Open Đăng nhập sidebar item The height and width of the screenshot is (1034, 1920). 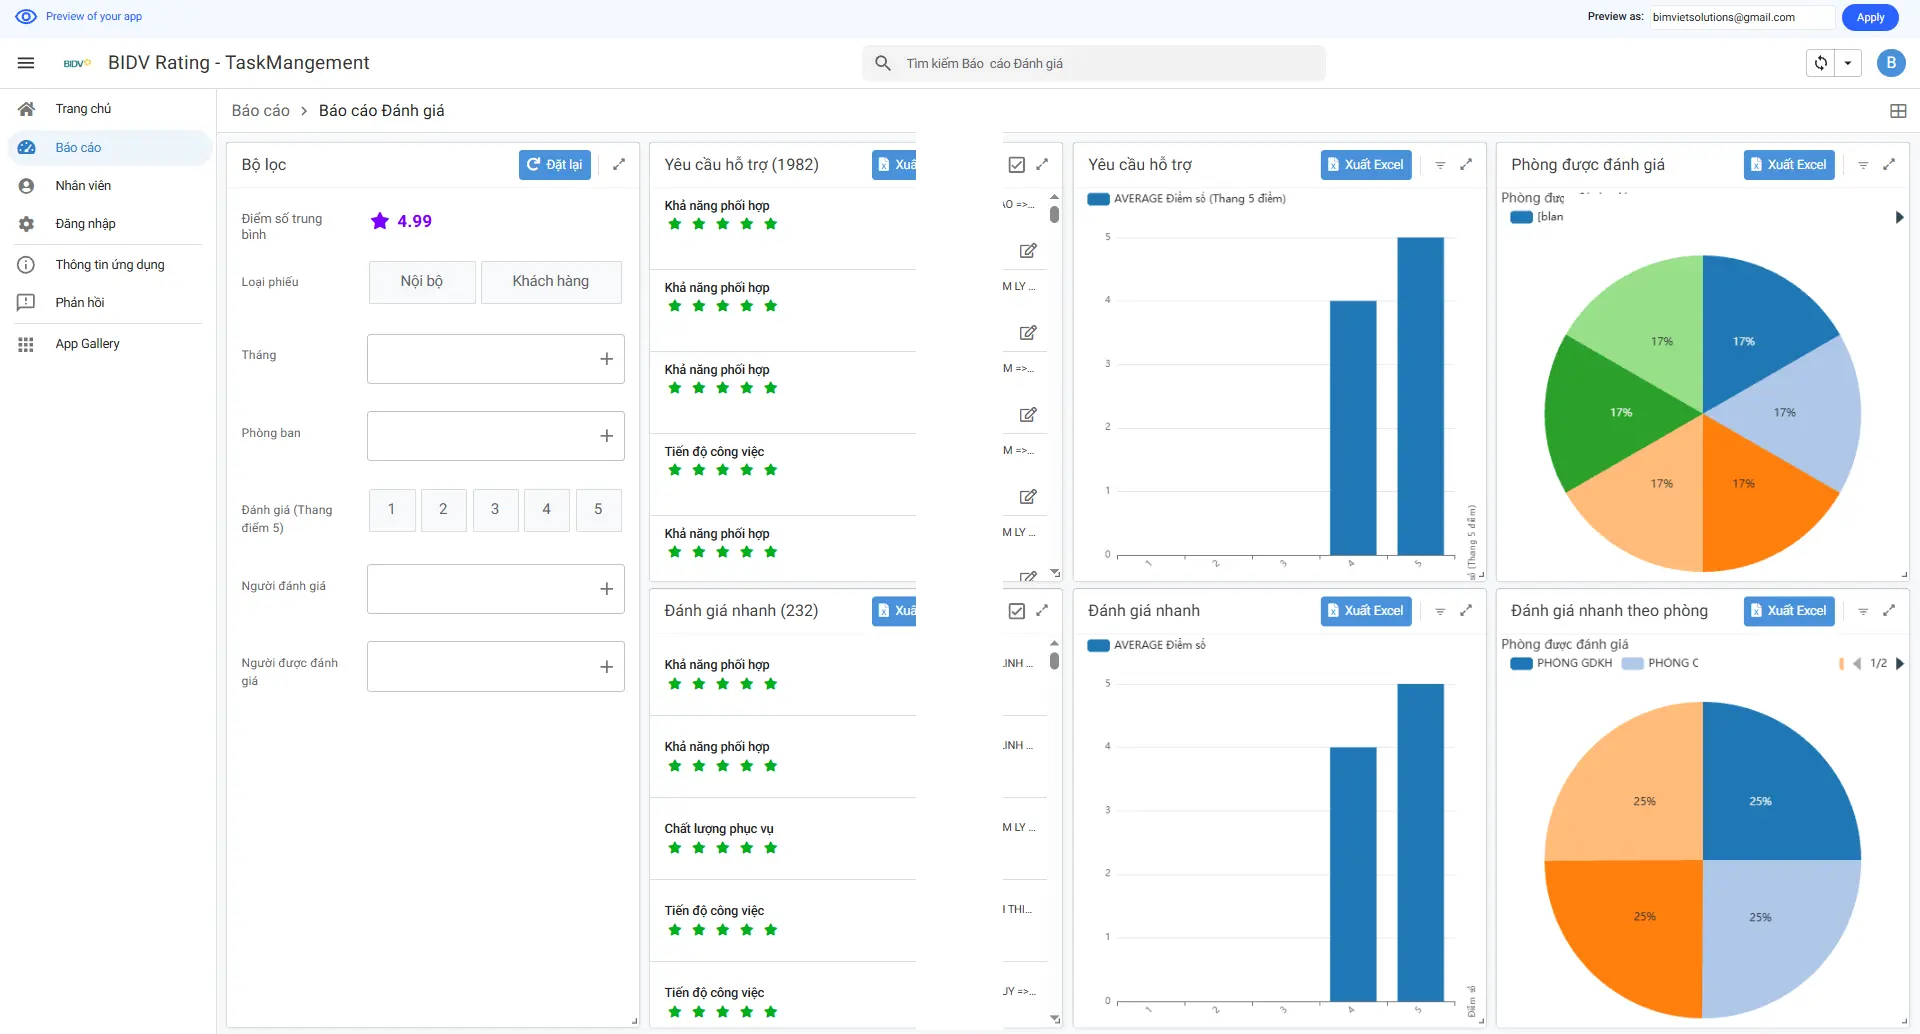(x=108, y=224)
